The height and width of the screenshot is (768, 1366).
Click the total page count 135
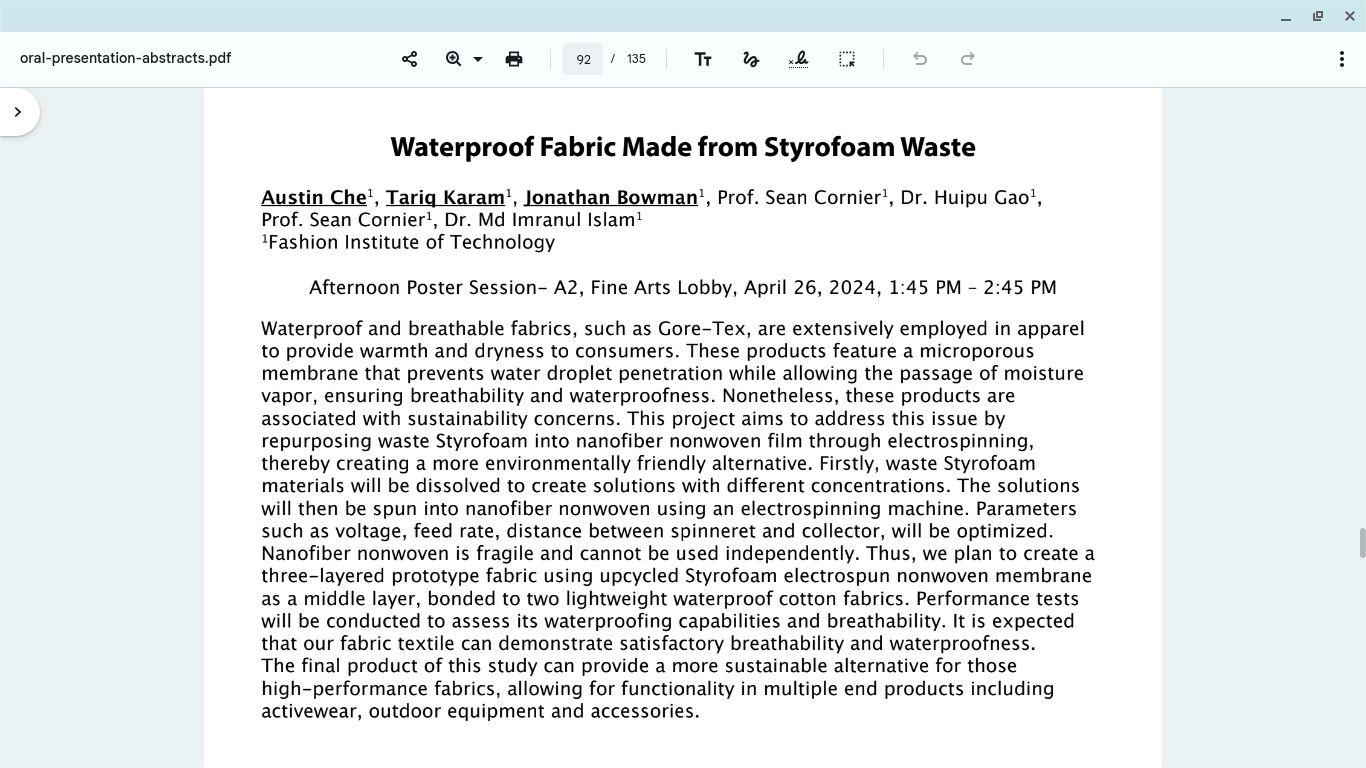tap(636, 59)
